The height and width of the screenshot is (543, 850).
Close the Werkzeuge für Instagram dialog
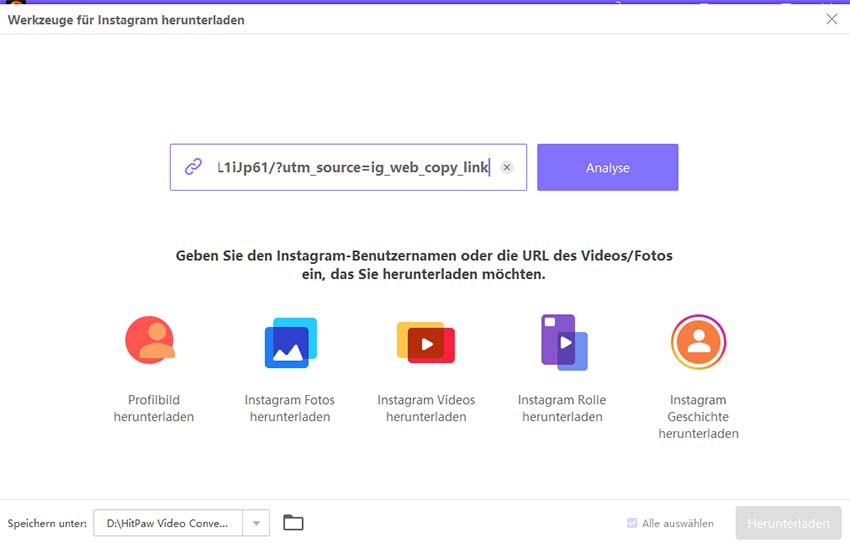(832, 19)
